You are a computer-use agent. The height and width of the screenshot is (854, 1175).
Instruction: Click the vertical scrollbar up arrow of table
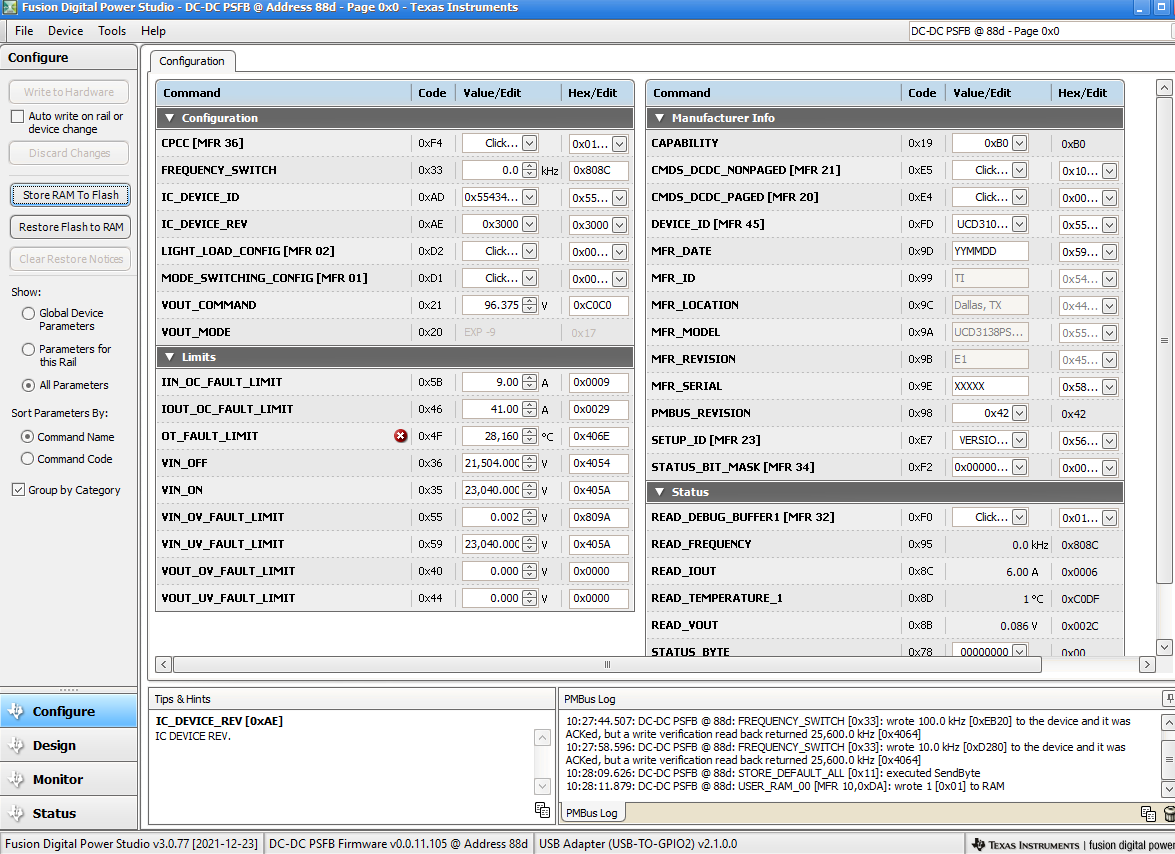(x=1164, y=88)
